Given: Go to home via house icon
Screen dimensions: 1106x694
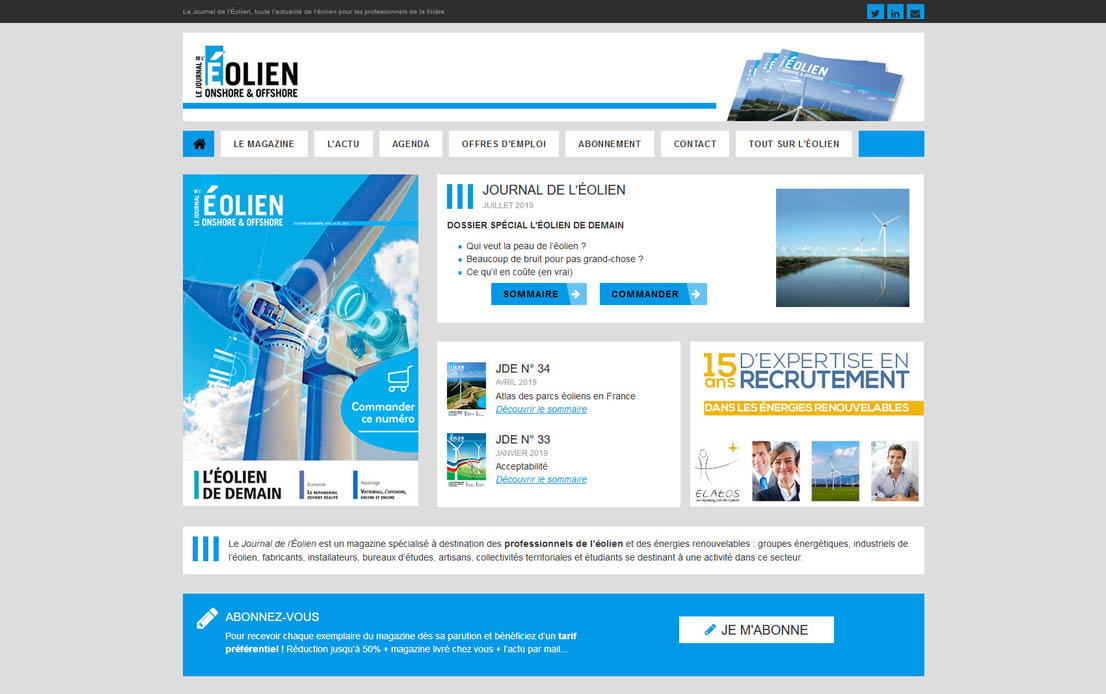Looking at the screenshot, I should click(x=199, y=144).
